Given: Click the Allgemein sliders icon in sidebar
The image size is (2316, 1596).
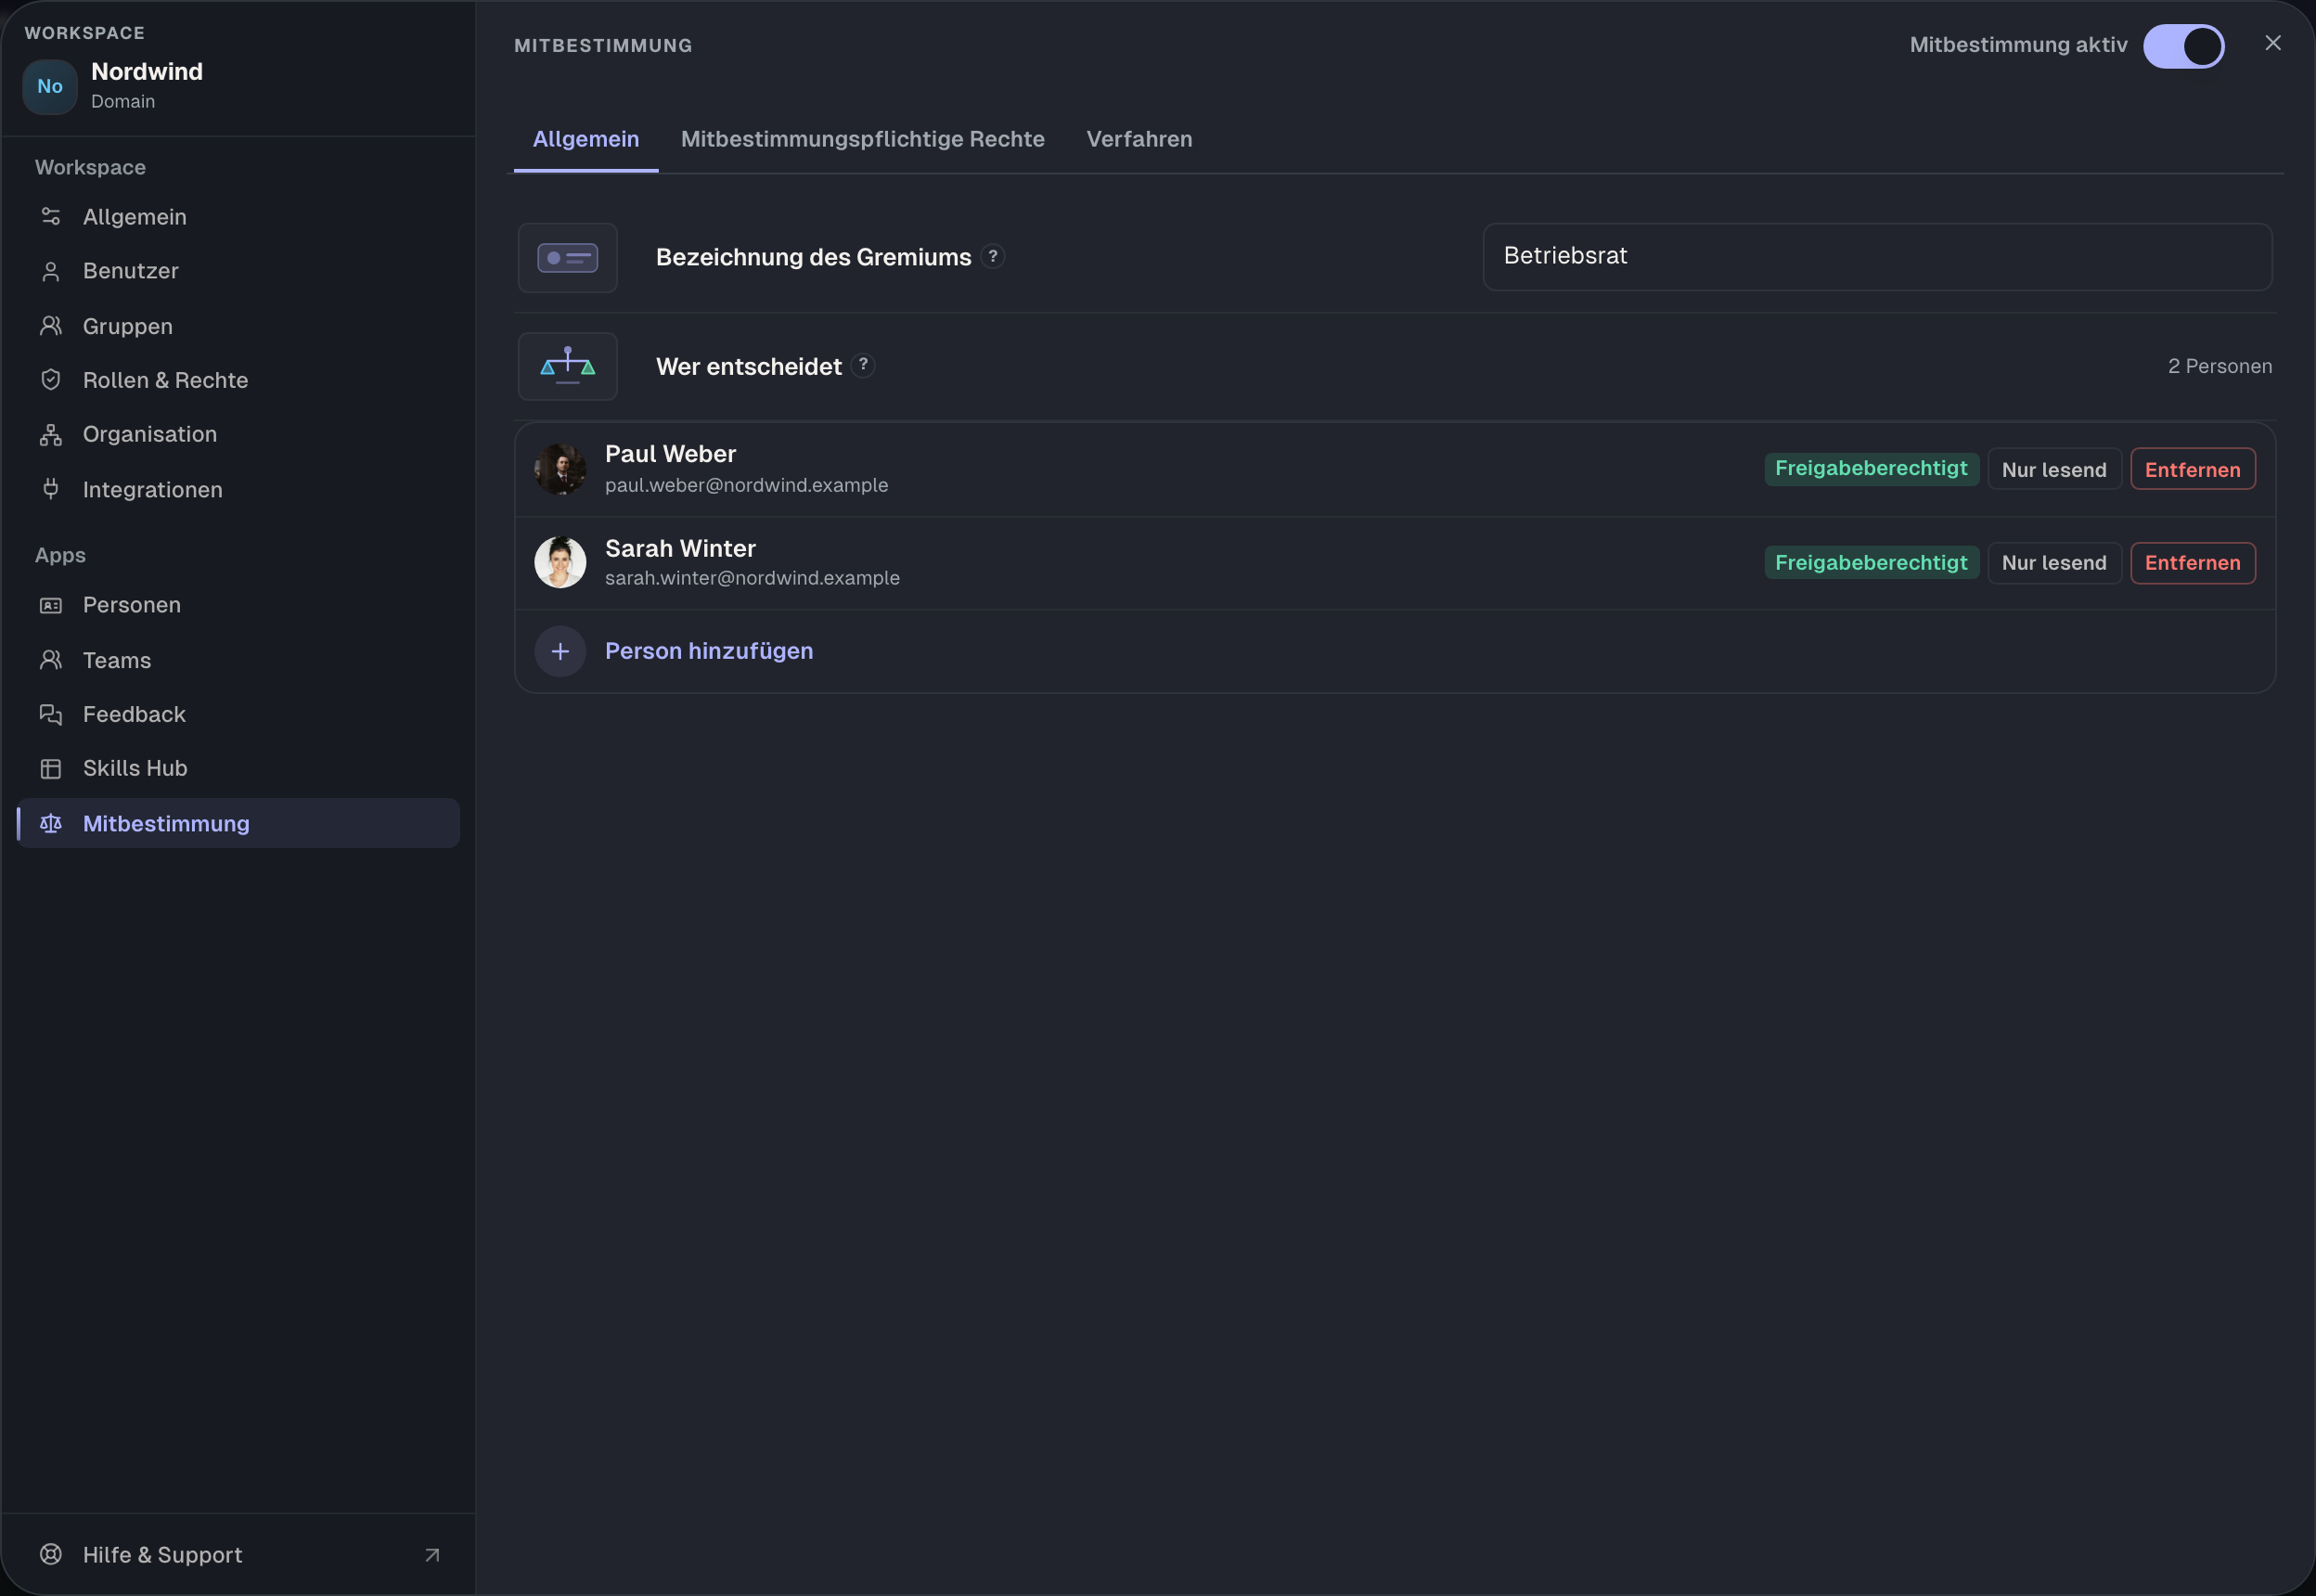Looking at the screenshot, I should (x=51, y=216).
